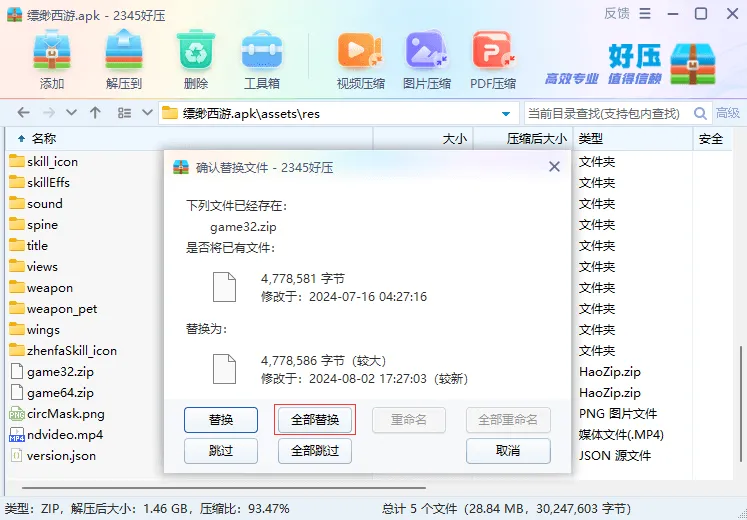Go forward with the right arrow
747x520 pixels.
click(48, 113)
